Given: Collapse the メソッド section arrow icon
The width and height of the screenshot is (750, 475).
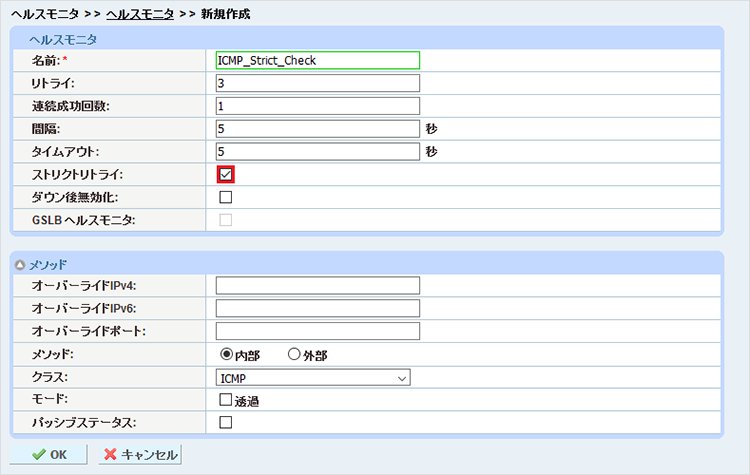Looking at the screenshot, I should pyautogui.click(x=20, y=265).
